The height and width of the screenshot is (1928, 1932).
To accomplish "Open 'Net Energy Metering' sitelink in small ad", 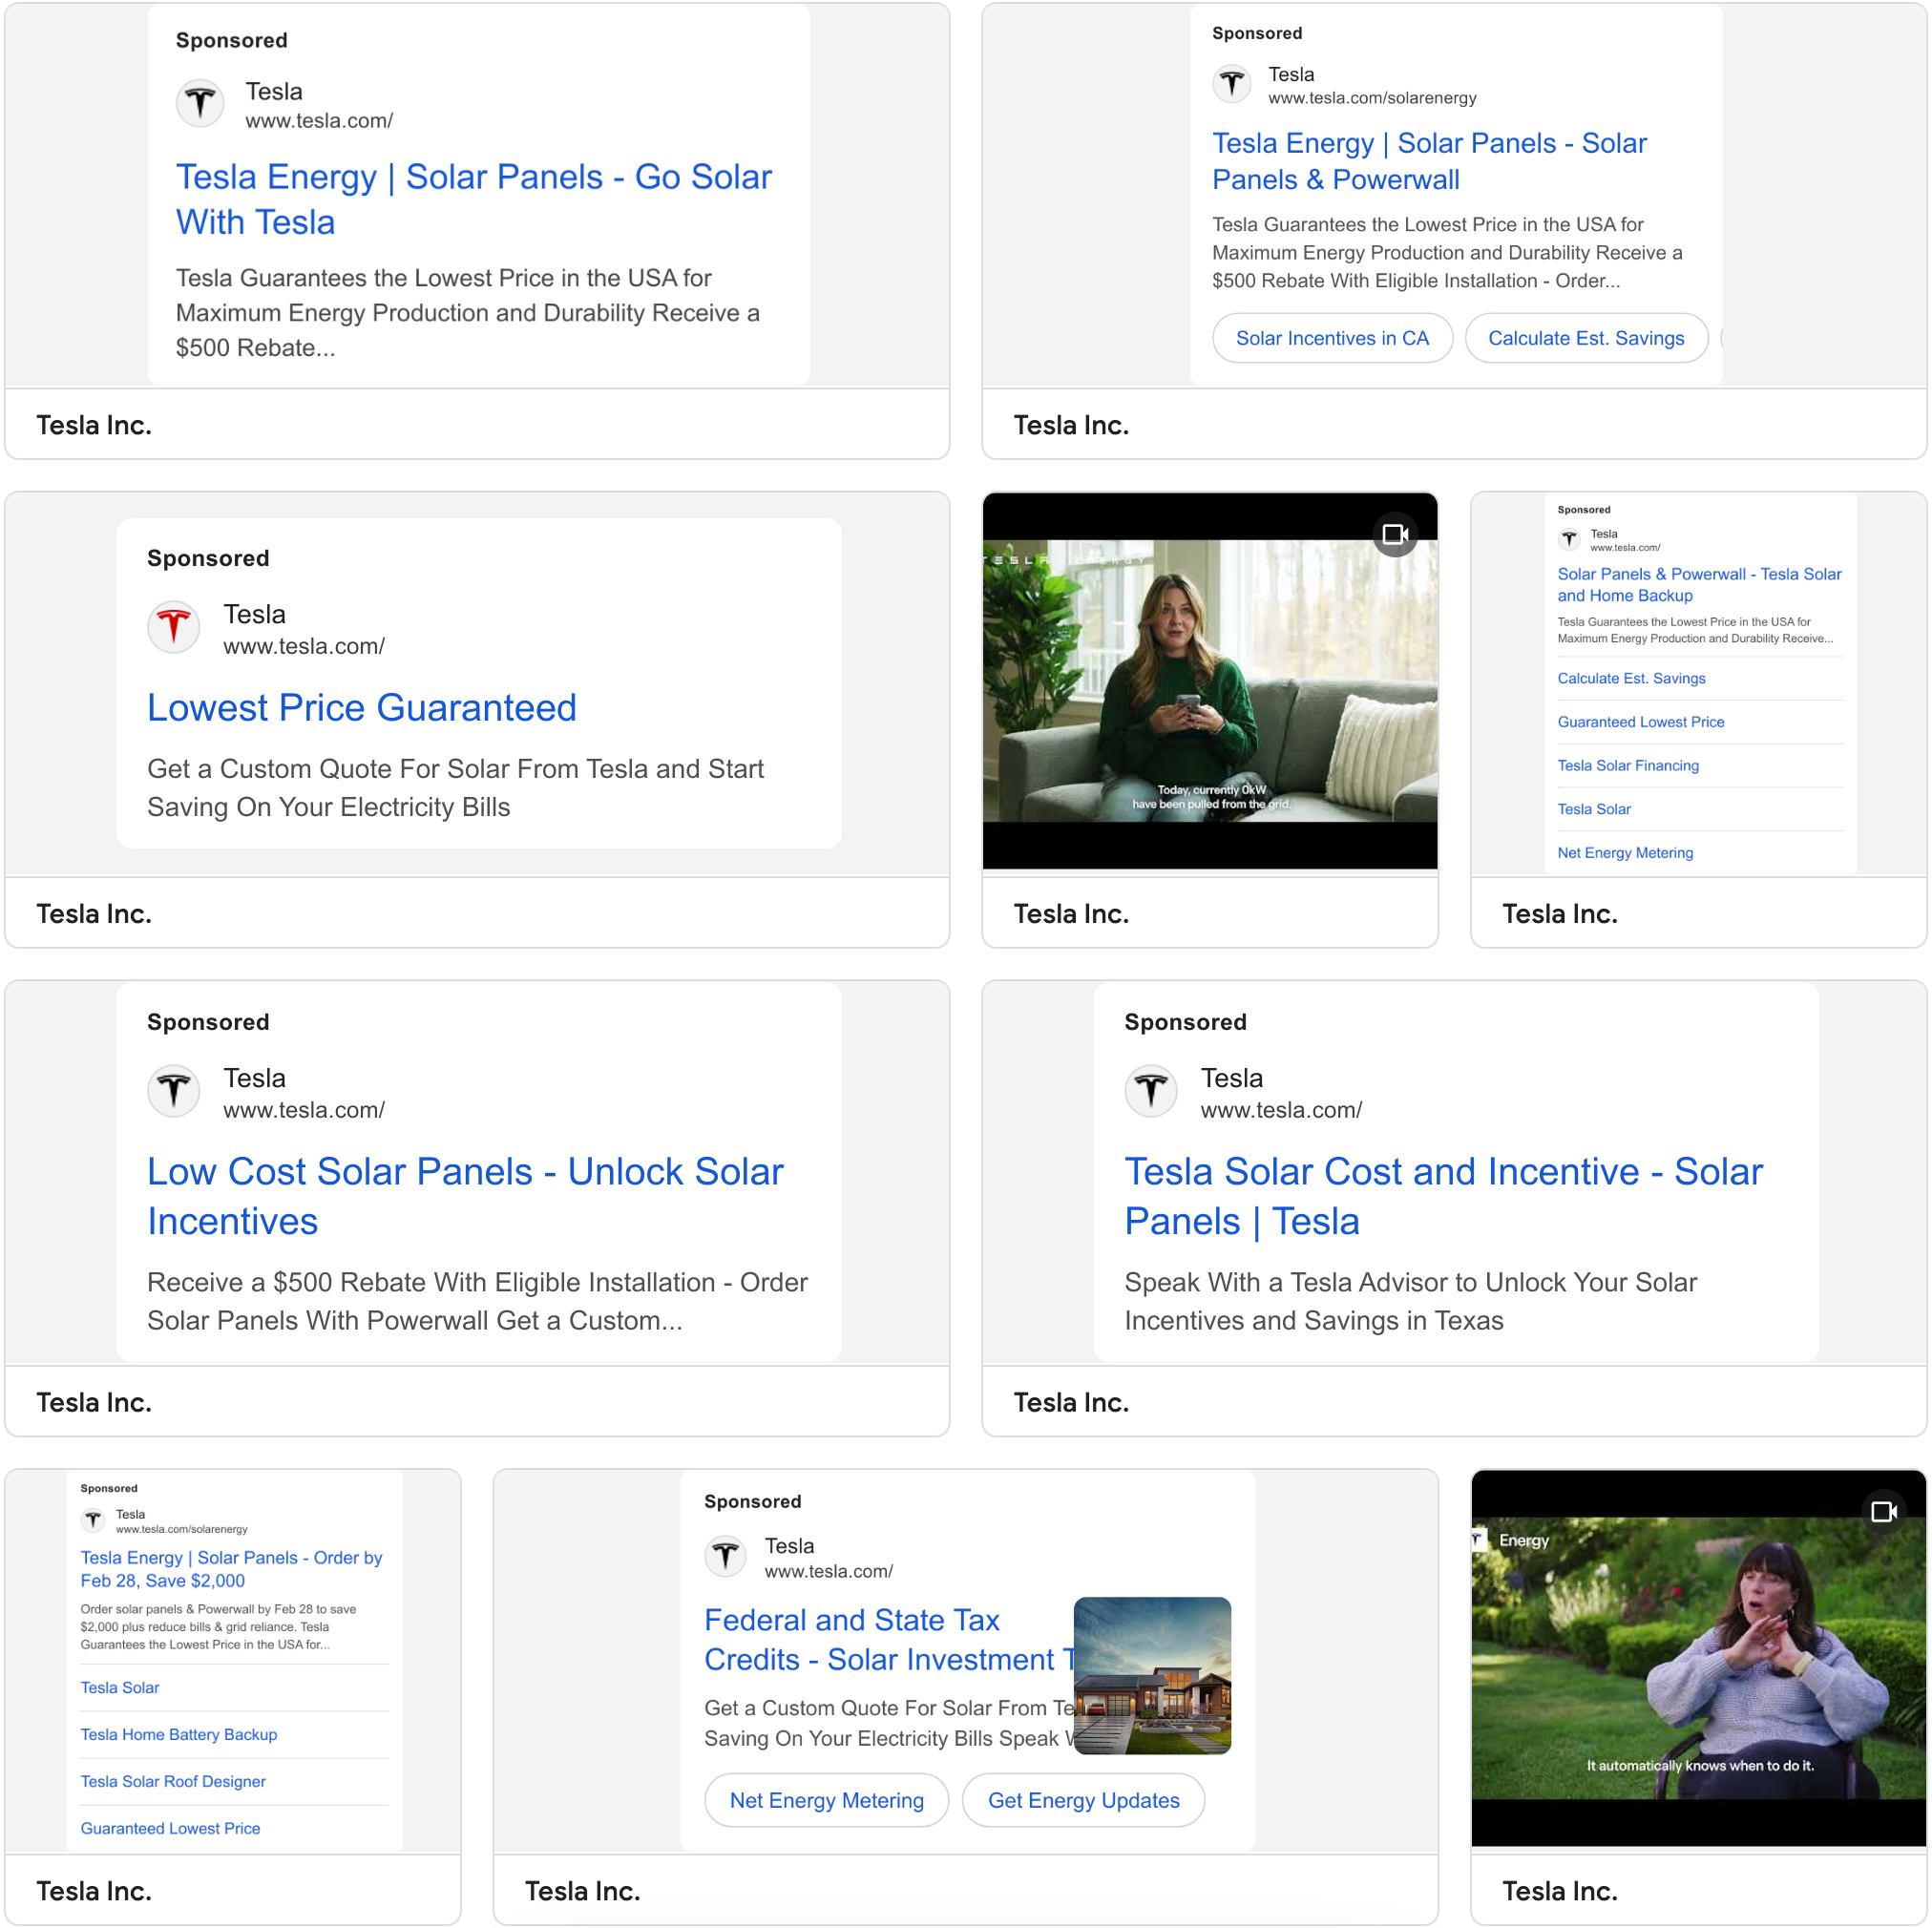I will pyautogui.click(x=1625, y=853).
